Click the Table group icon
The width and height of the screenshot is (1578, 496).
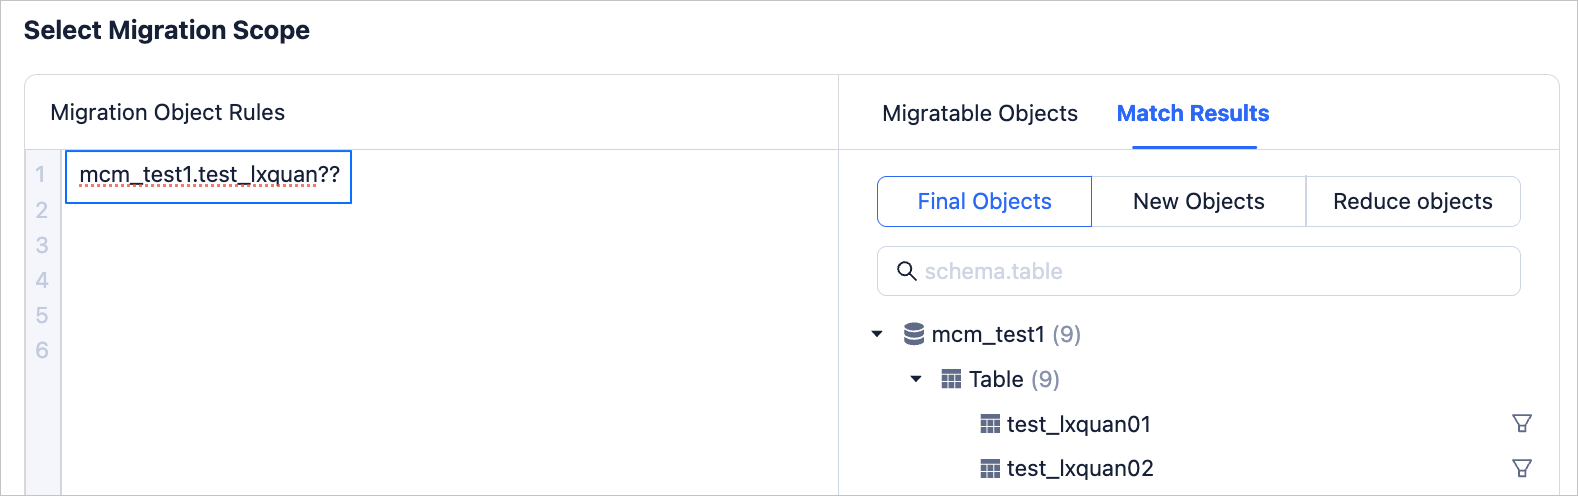pyautogui.click(x=951, y=379)
